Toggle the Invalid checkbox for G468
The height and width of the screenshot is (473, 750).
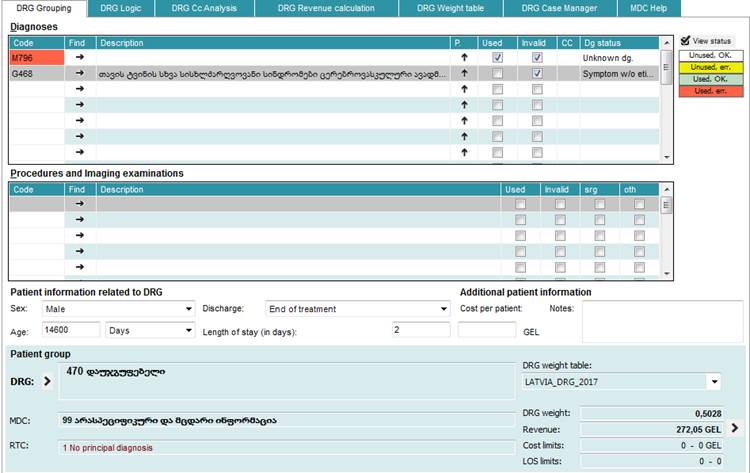coord(537,73)
